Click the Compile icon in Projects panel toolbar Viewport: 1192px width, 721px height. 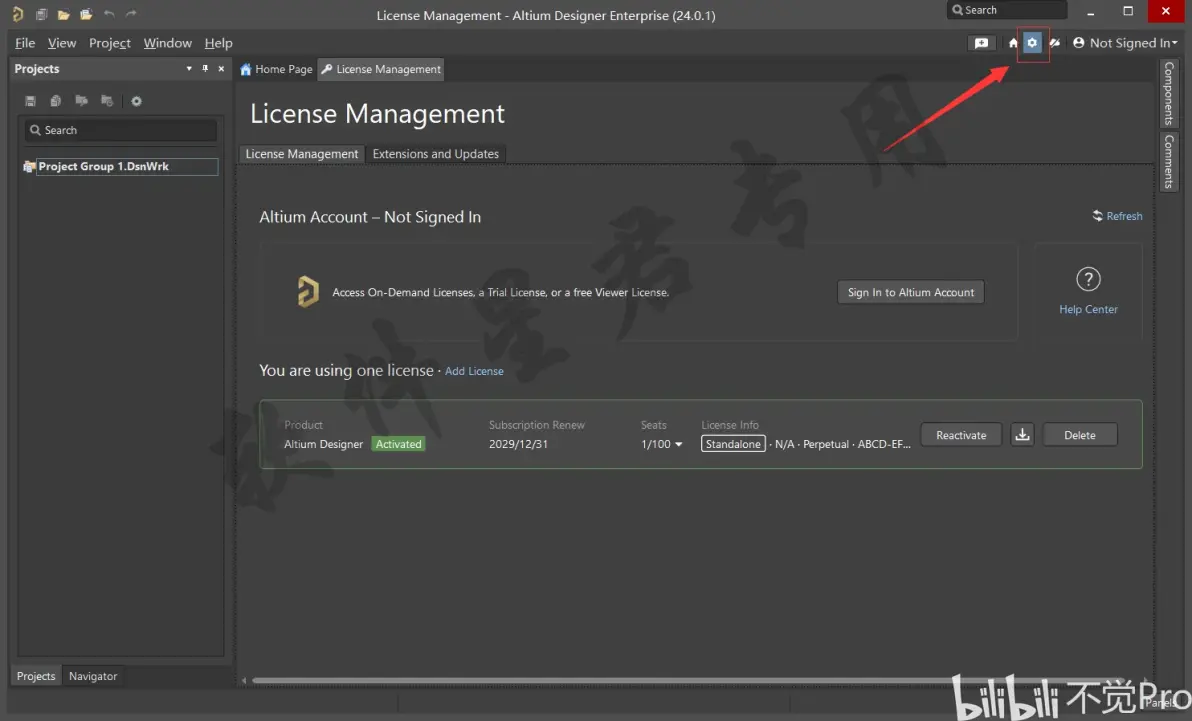pyautogui.click(x=55, y=100)
